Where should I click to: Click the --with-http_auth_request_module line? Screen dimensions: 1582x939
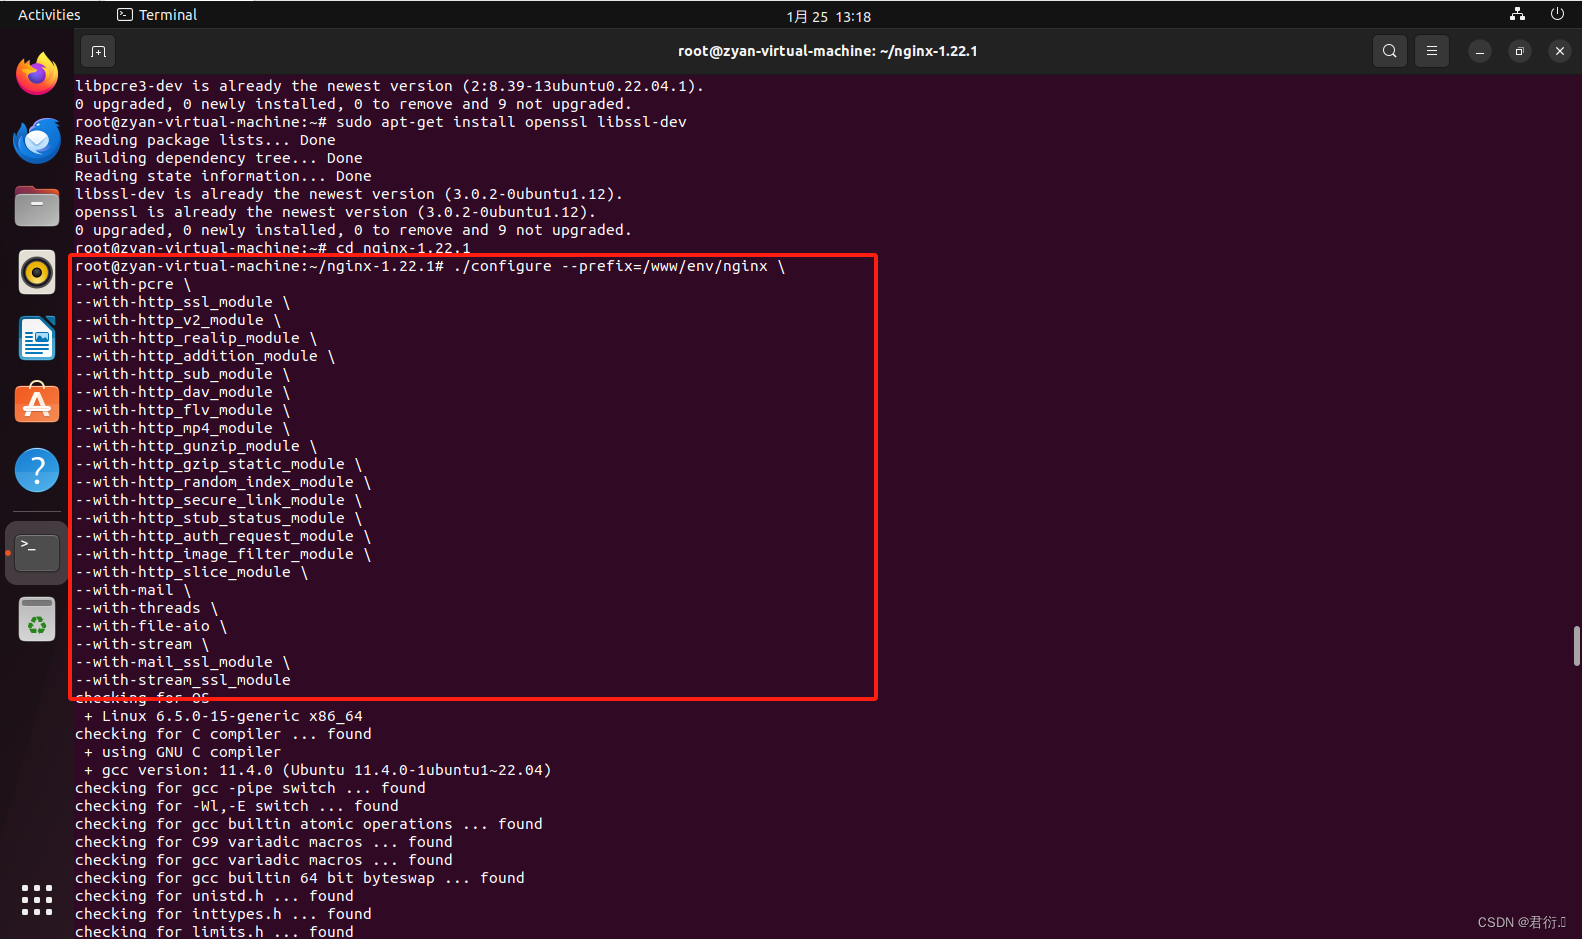pyautogui.click(x=223, y=536)
